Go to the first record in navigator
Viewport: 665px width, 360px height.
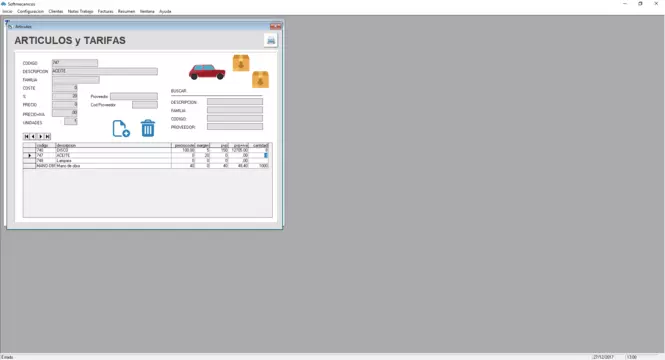click(26, 137)
